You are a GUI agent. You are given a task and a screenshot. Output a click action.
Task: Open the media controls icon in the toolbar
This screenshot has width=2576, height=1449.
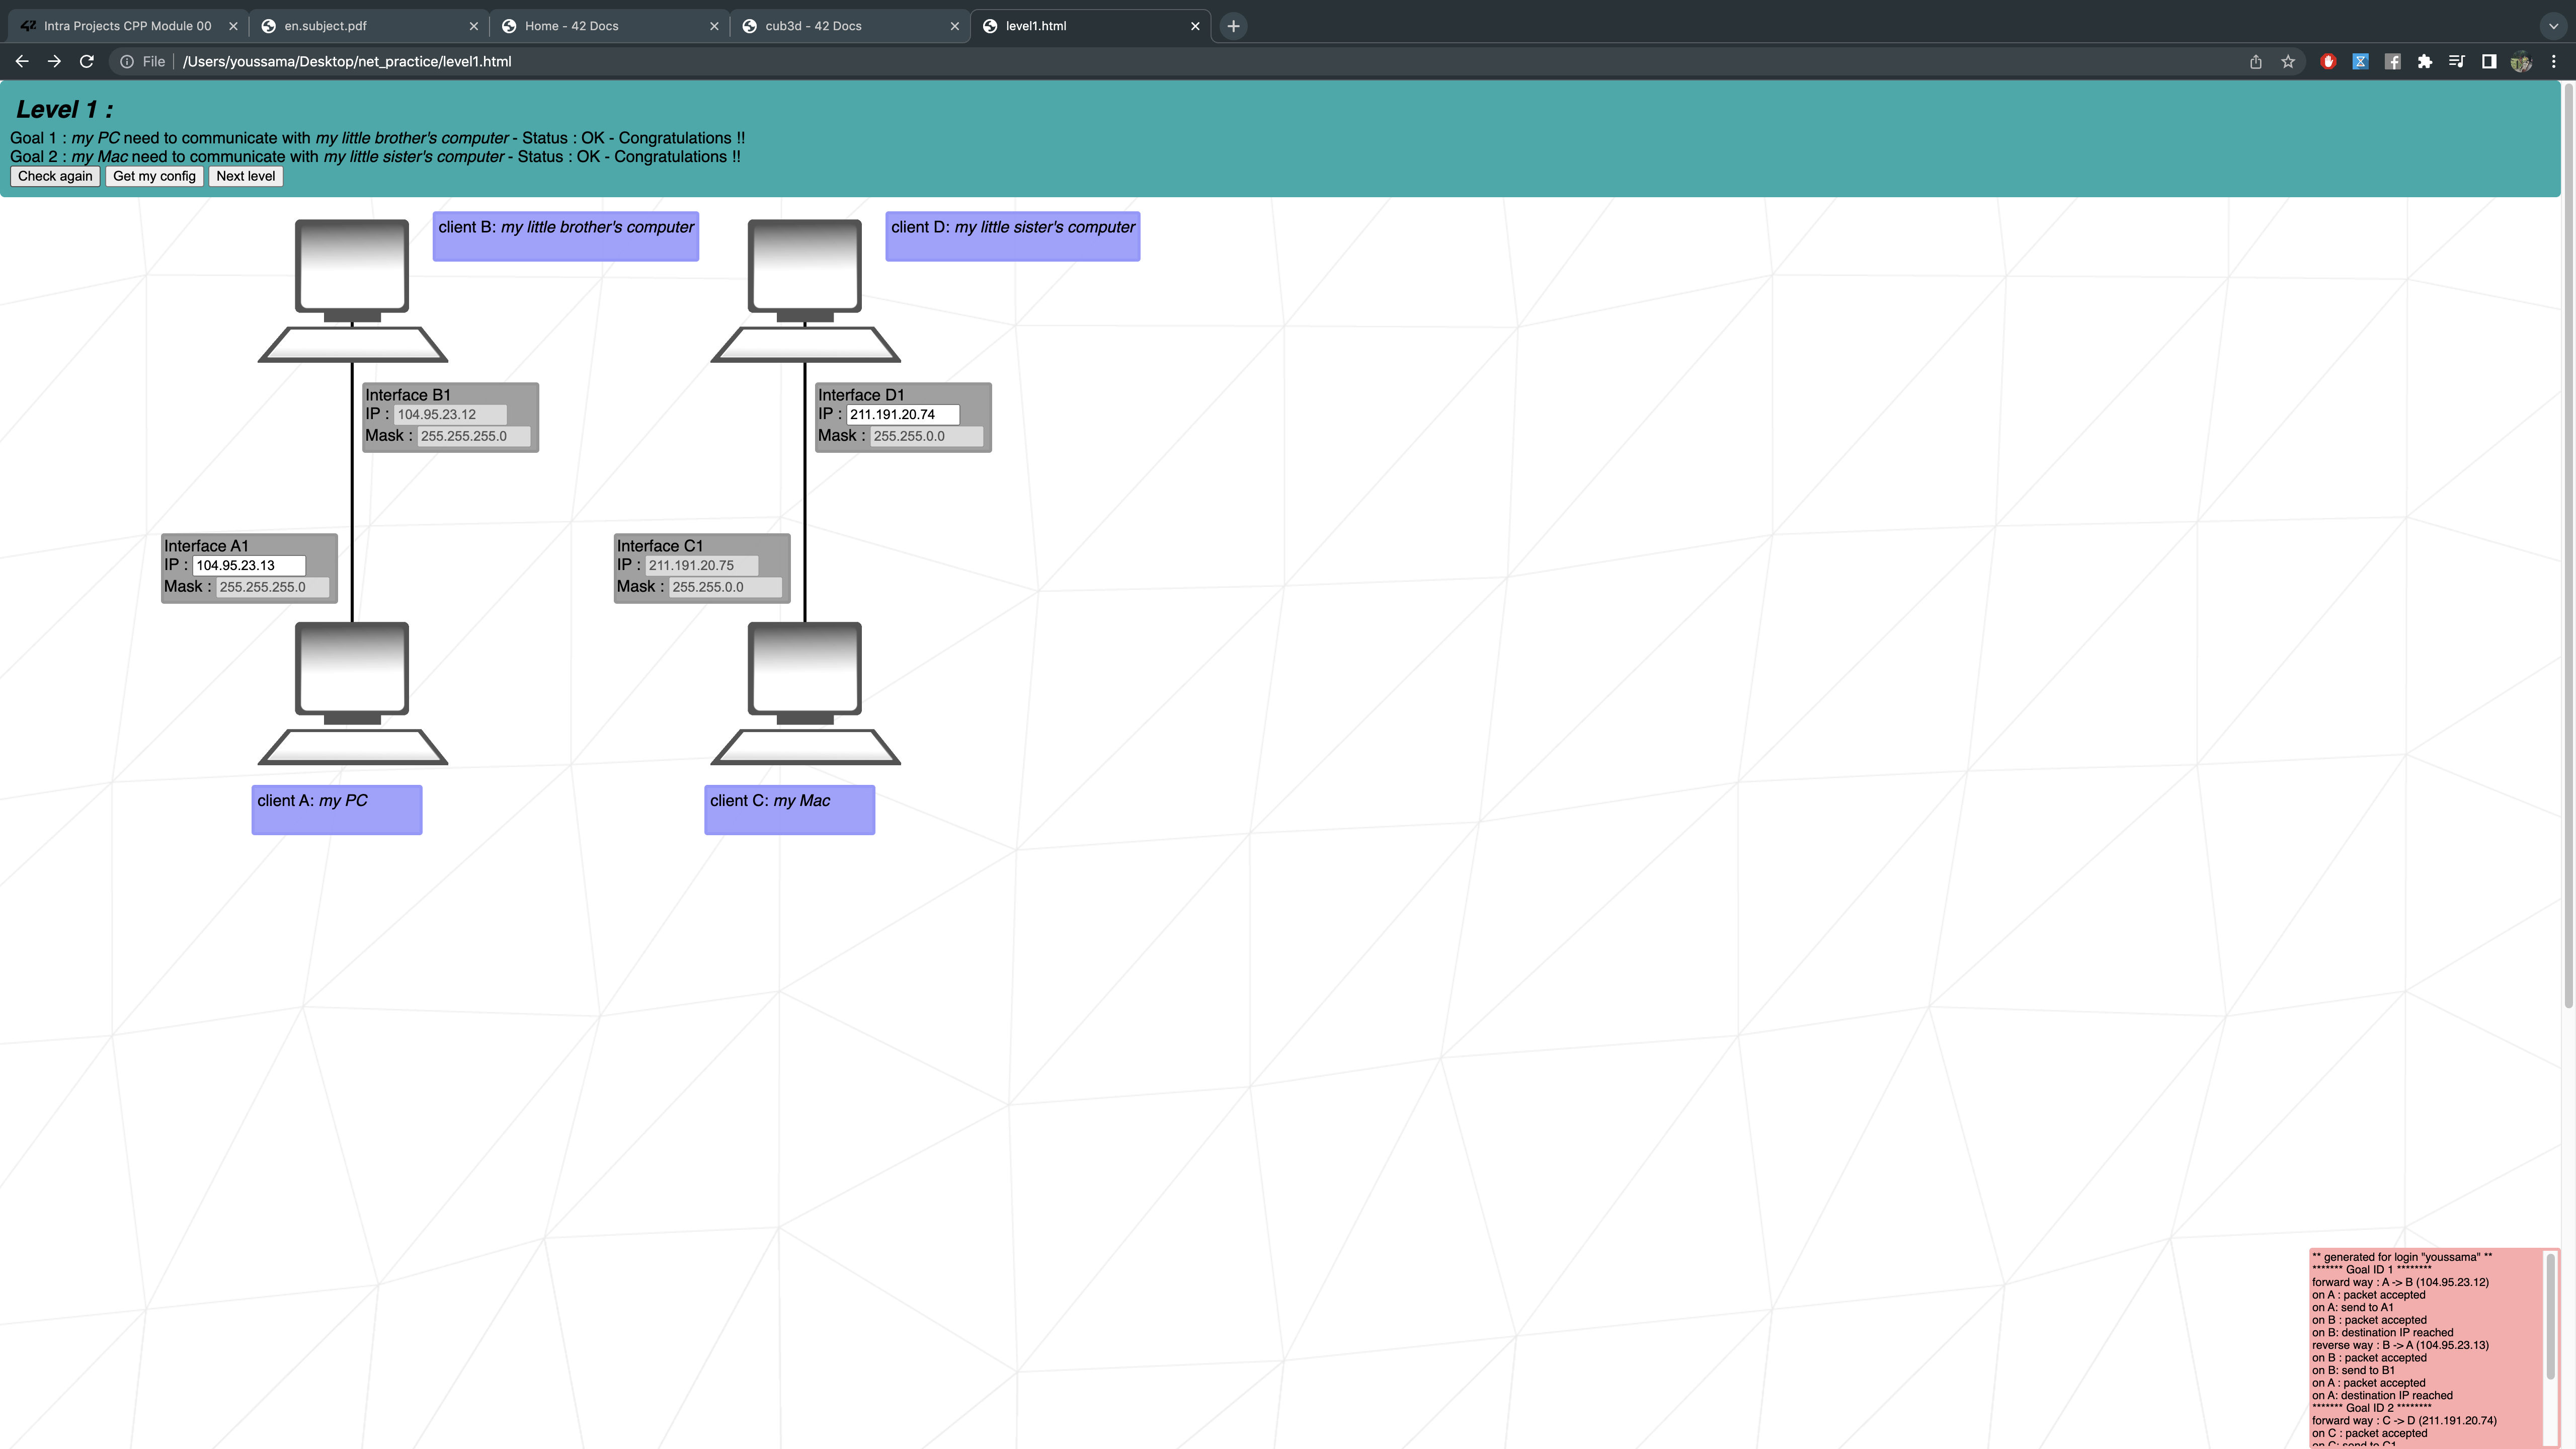point(2457,61)
